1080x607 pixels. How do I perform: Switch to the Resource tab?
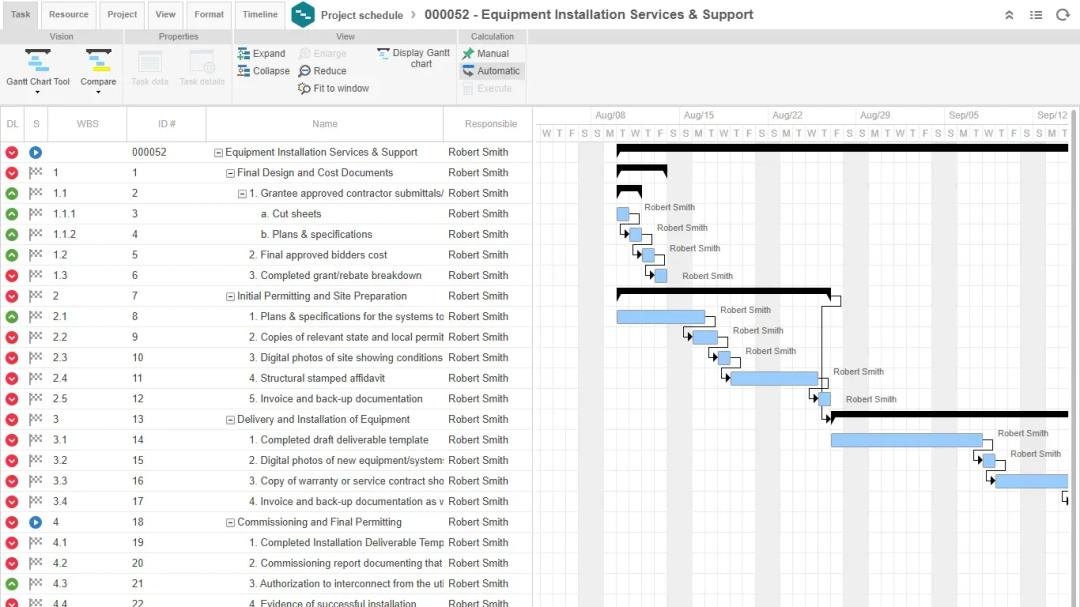coord(68,15)
